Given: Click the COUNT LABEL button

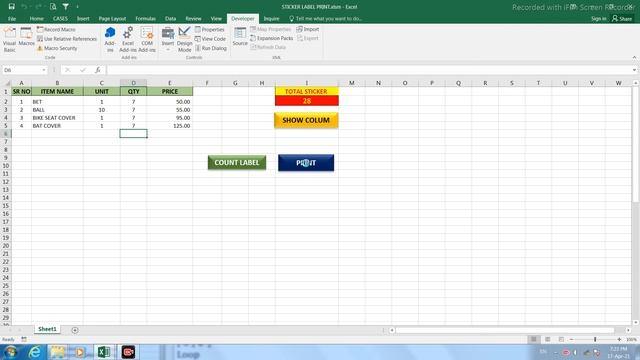Looking at the screenshot, I should coord(237,162).
